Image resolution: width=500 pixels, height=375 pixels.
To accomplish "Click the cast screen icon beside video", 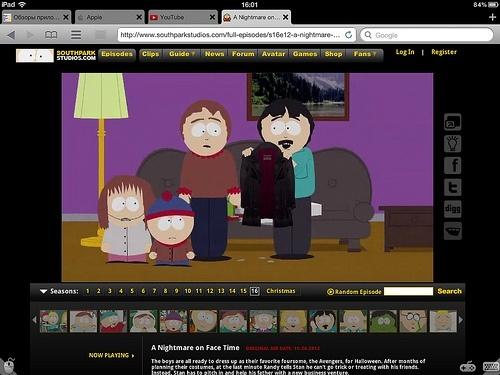I will click(x=453, y=122).
